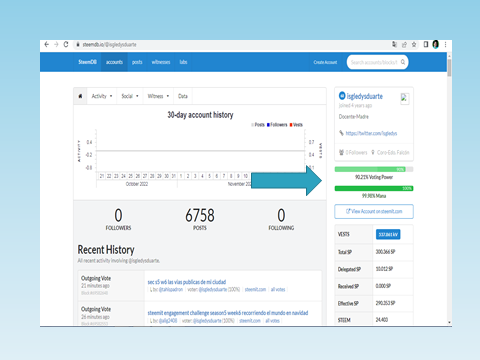Click the scrollbar down arrow

[449, 322]
